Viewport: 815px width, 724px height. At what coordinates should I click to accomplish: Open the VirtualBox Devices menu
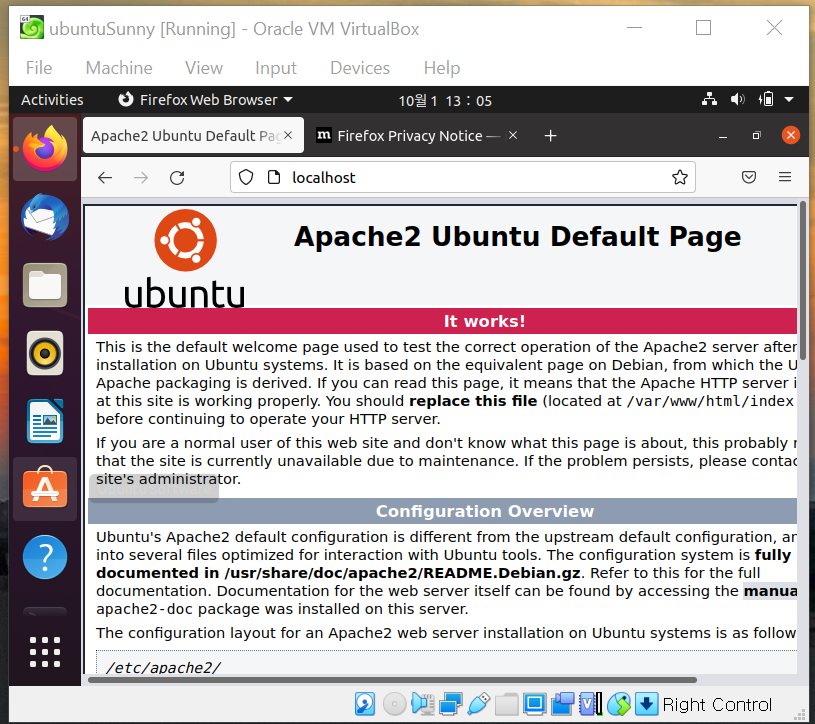coord(360,68)
